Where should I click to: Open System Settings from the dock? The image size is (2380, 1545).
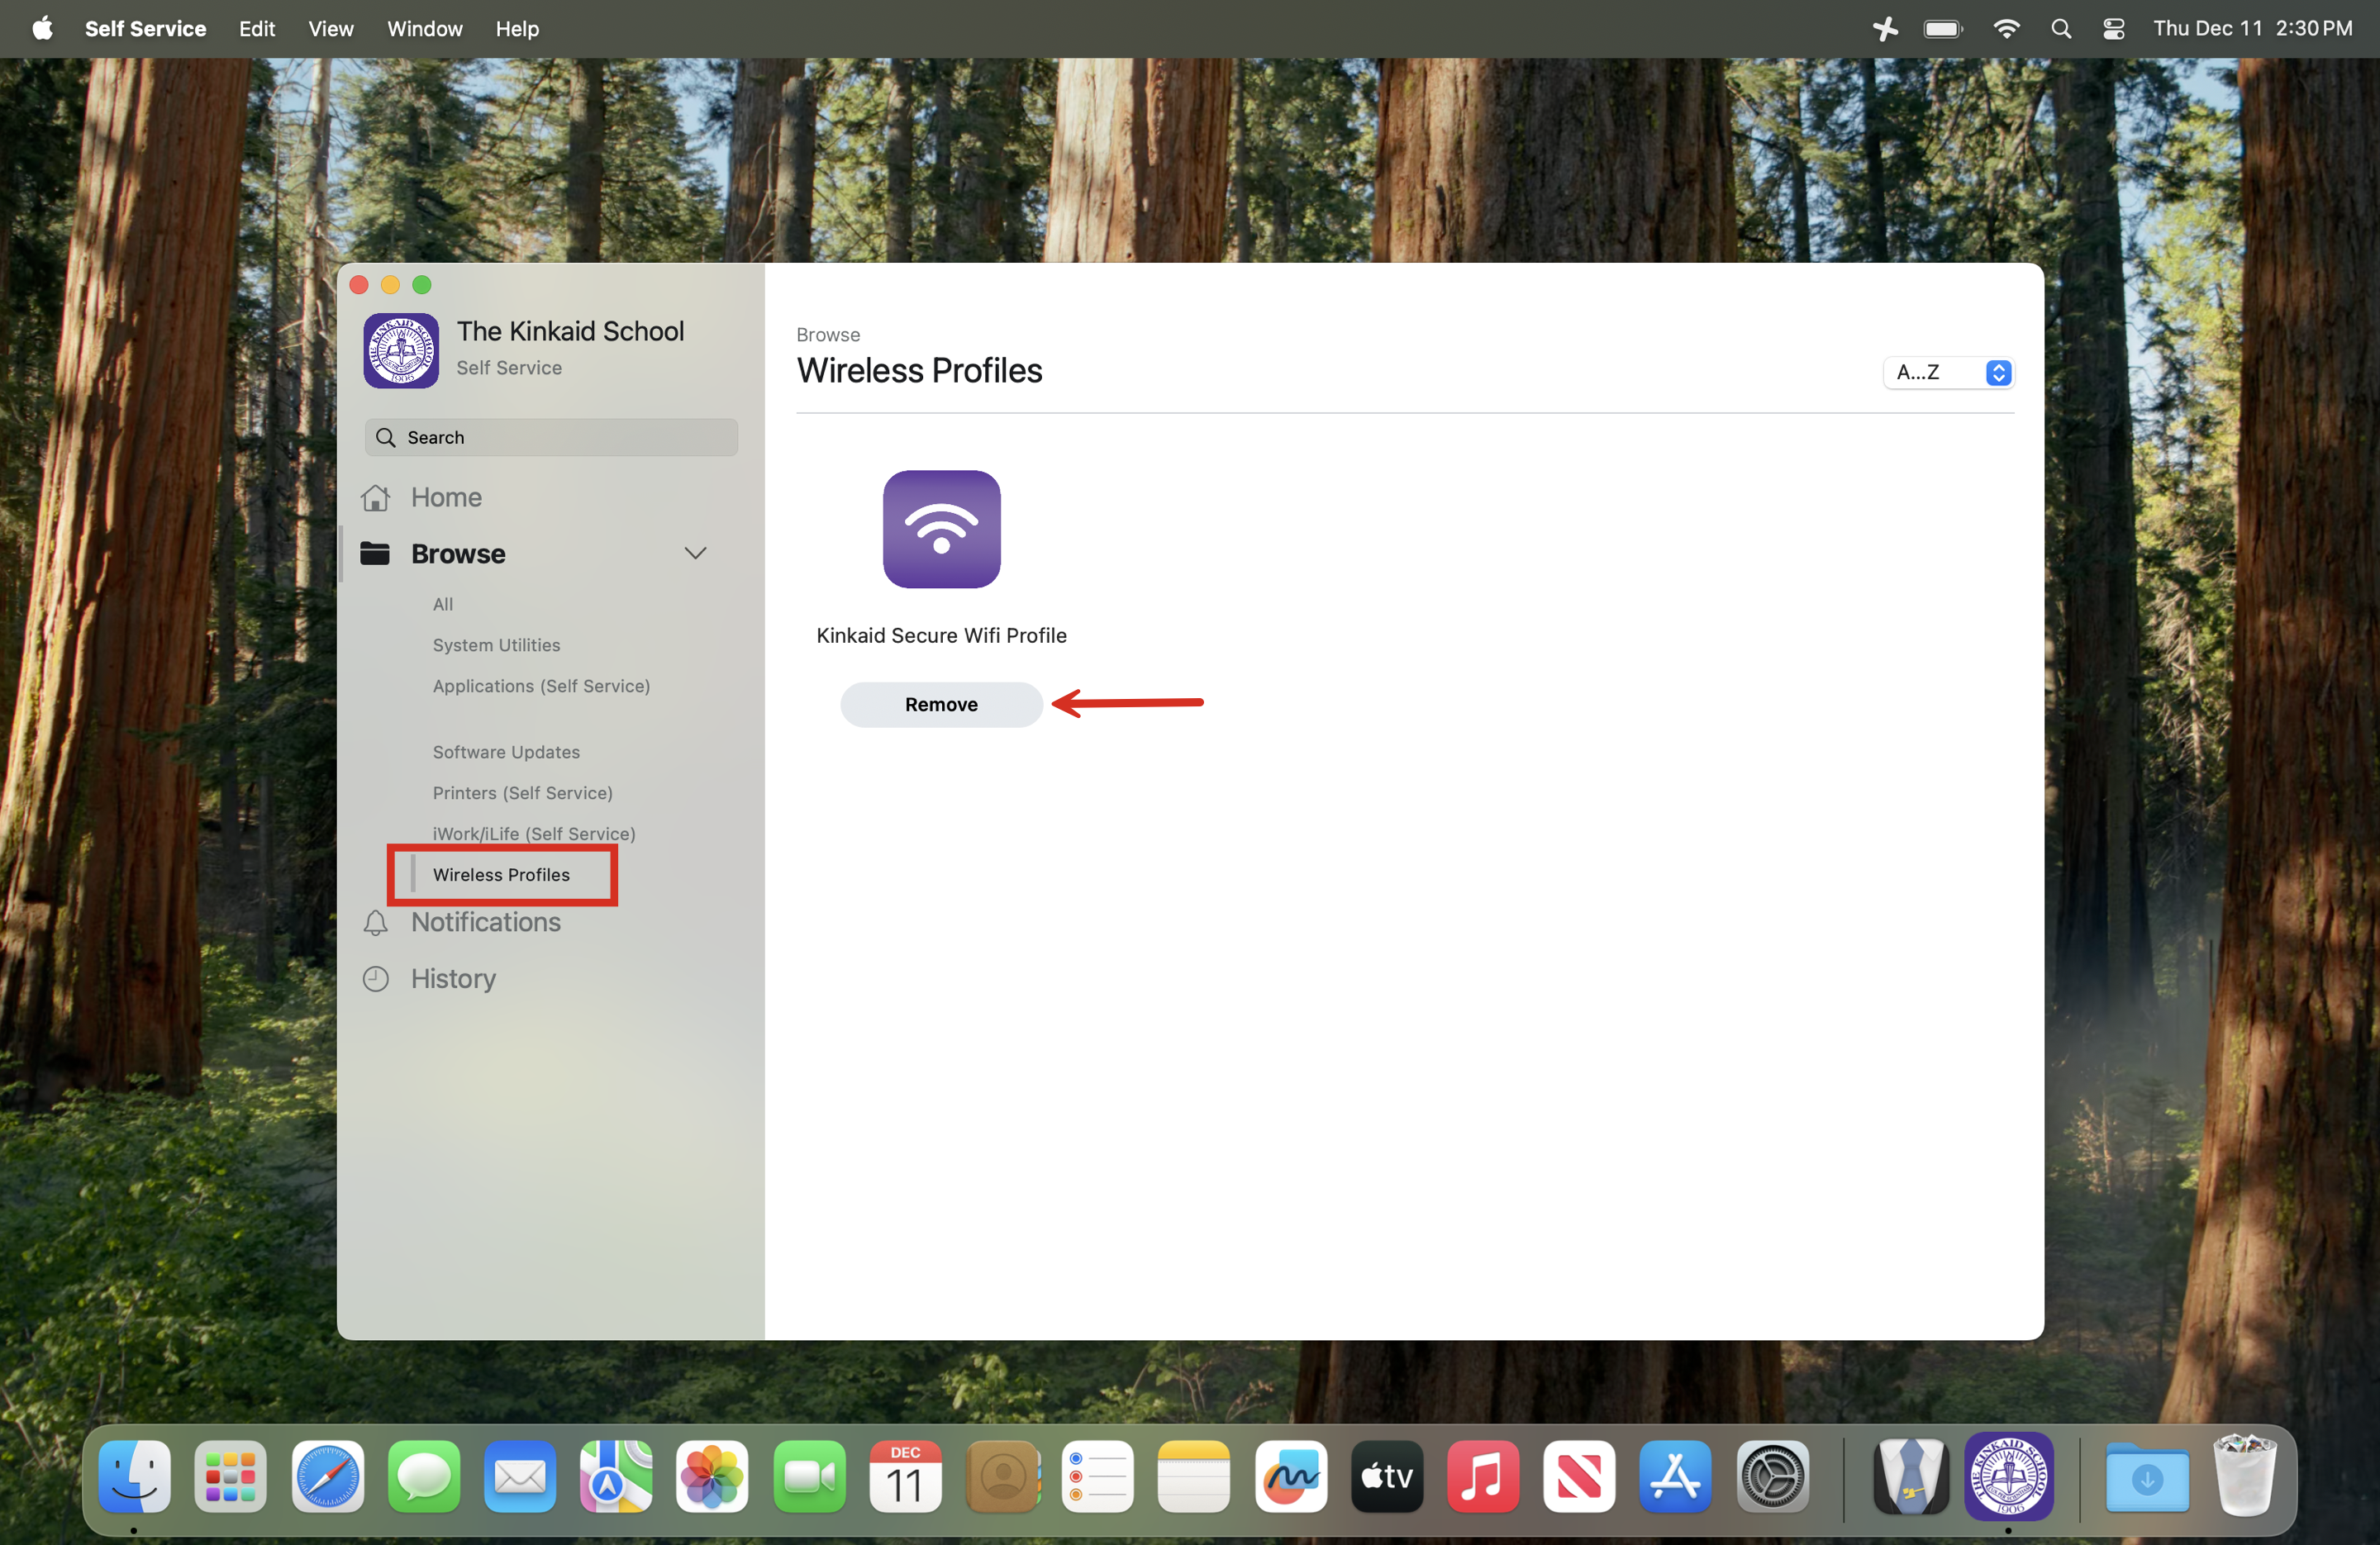1772,1476
